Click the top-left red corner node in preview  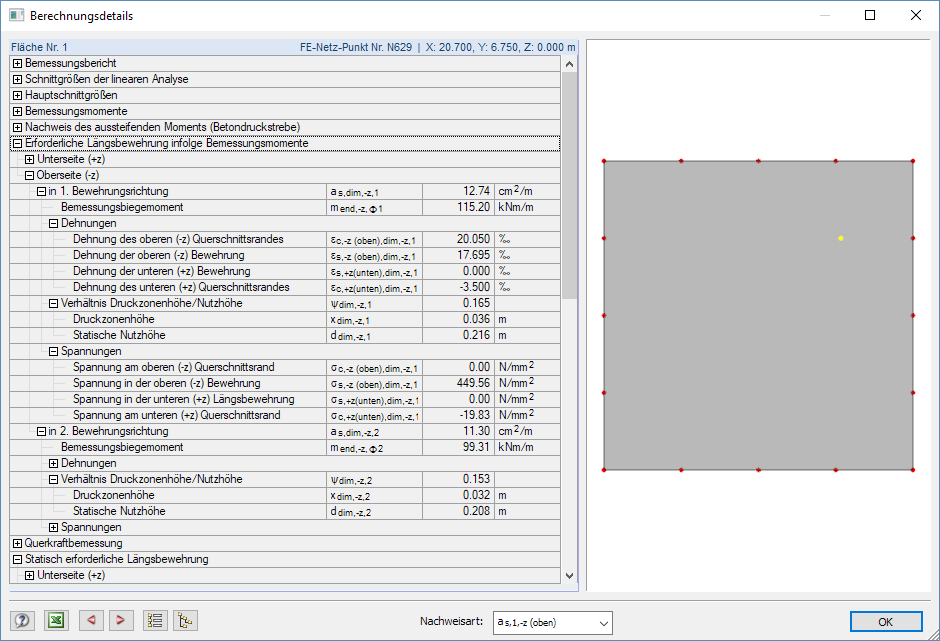coord(604,161)
